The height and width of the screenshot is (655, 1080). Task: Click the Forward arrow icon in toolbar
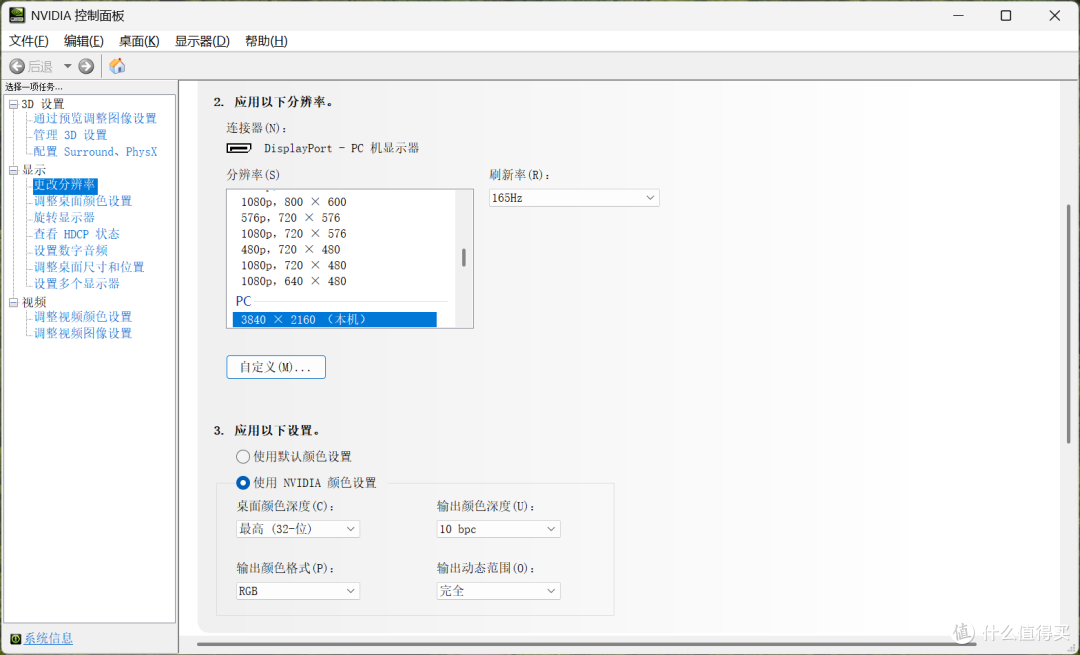point(86,66)
